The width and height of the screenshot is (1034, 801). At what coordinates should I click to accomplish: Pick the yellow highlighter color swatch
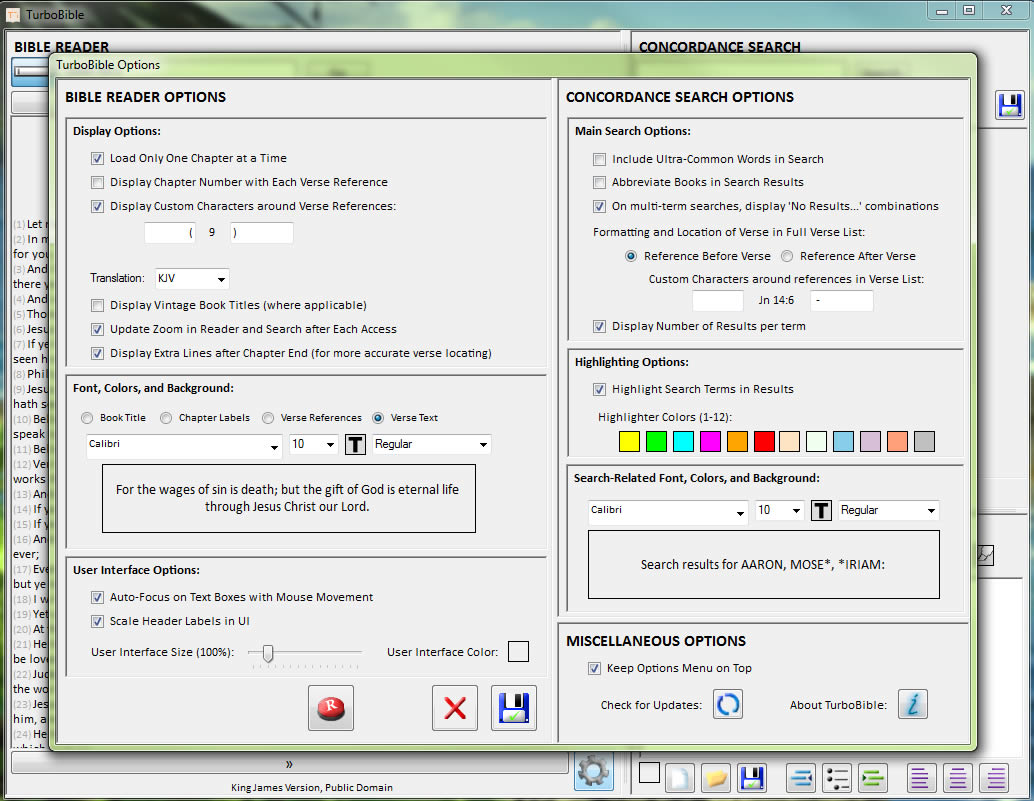click(629, 442)
